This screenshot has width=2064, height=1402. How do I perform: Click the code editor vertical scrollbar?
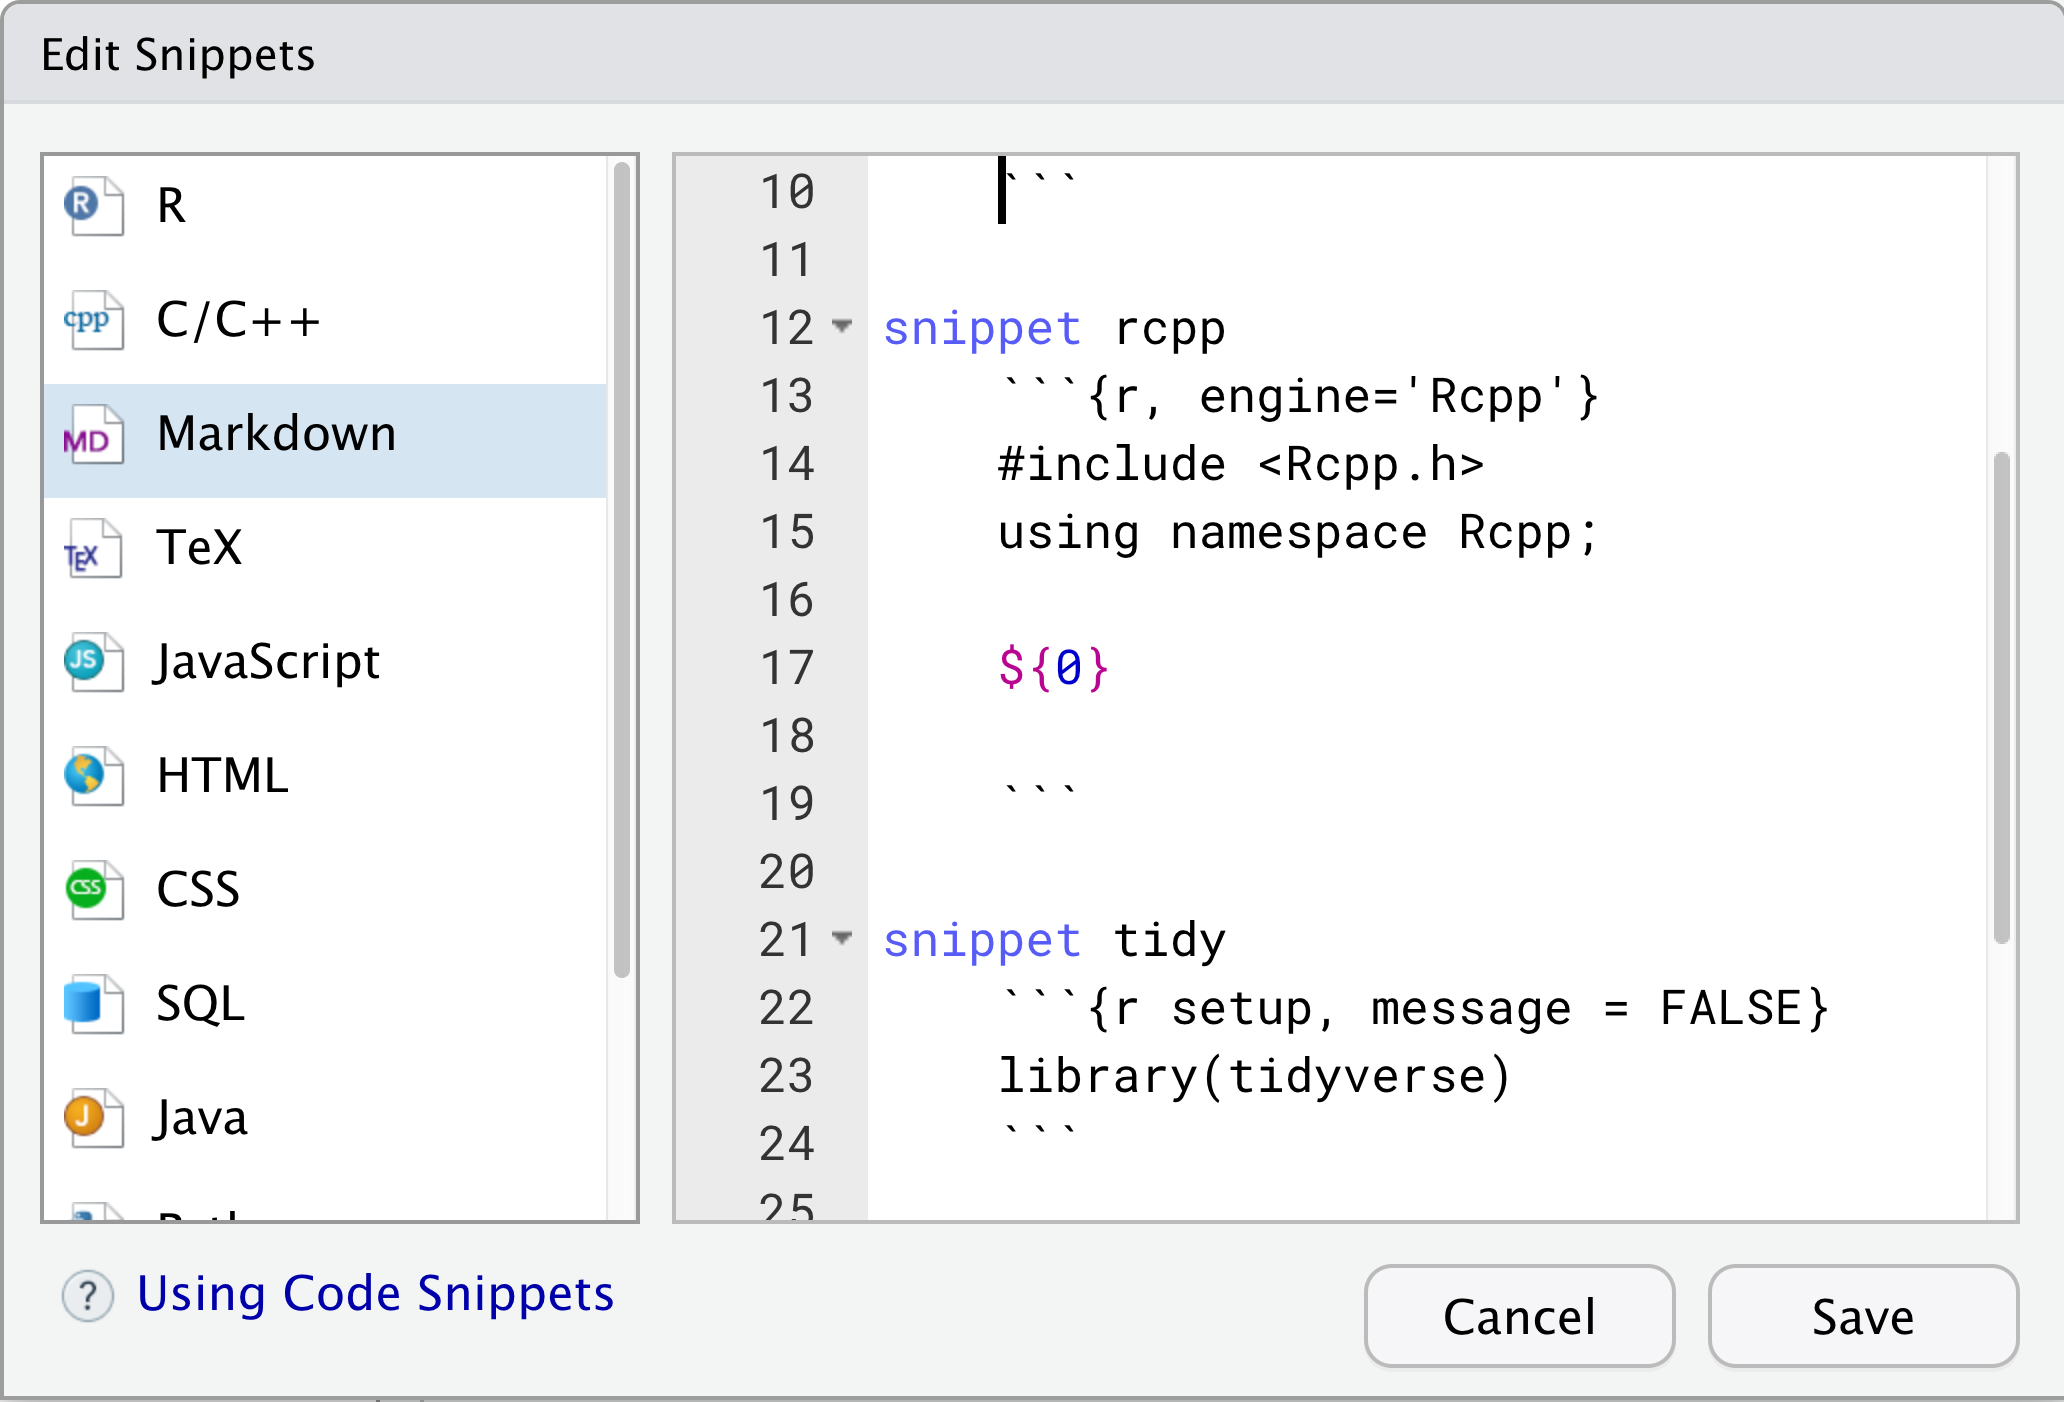pyautogui.click(x=2001, y=697)
